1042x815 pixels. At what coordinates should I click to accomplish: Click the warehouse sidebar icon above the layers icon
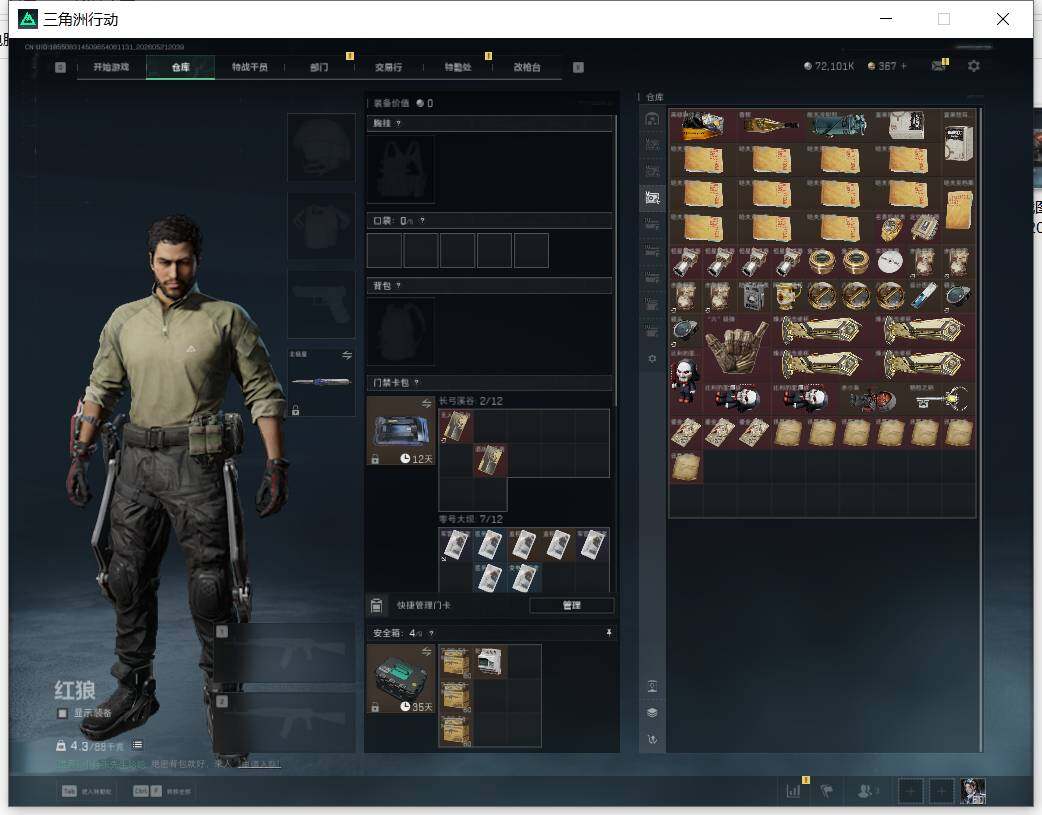tap(652, 686)
